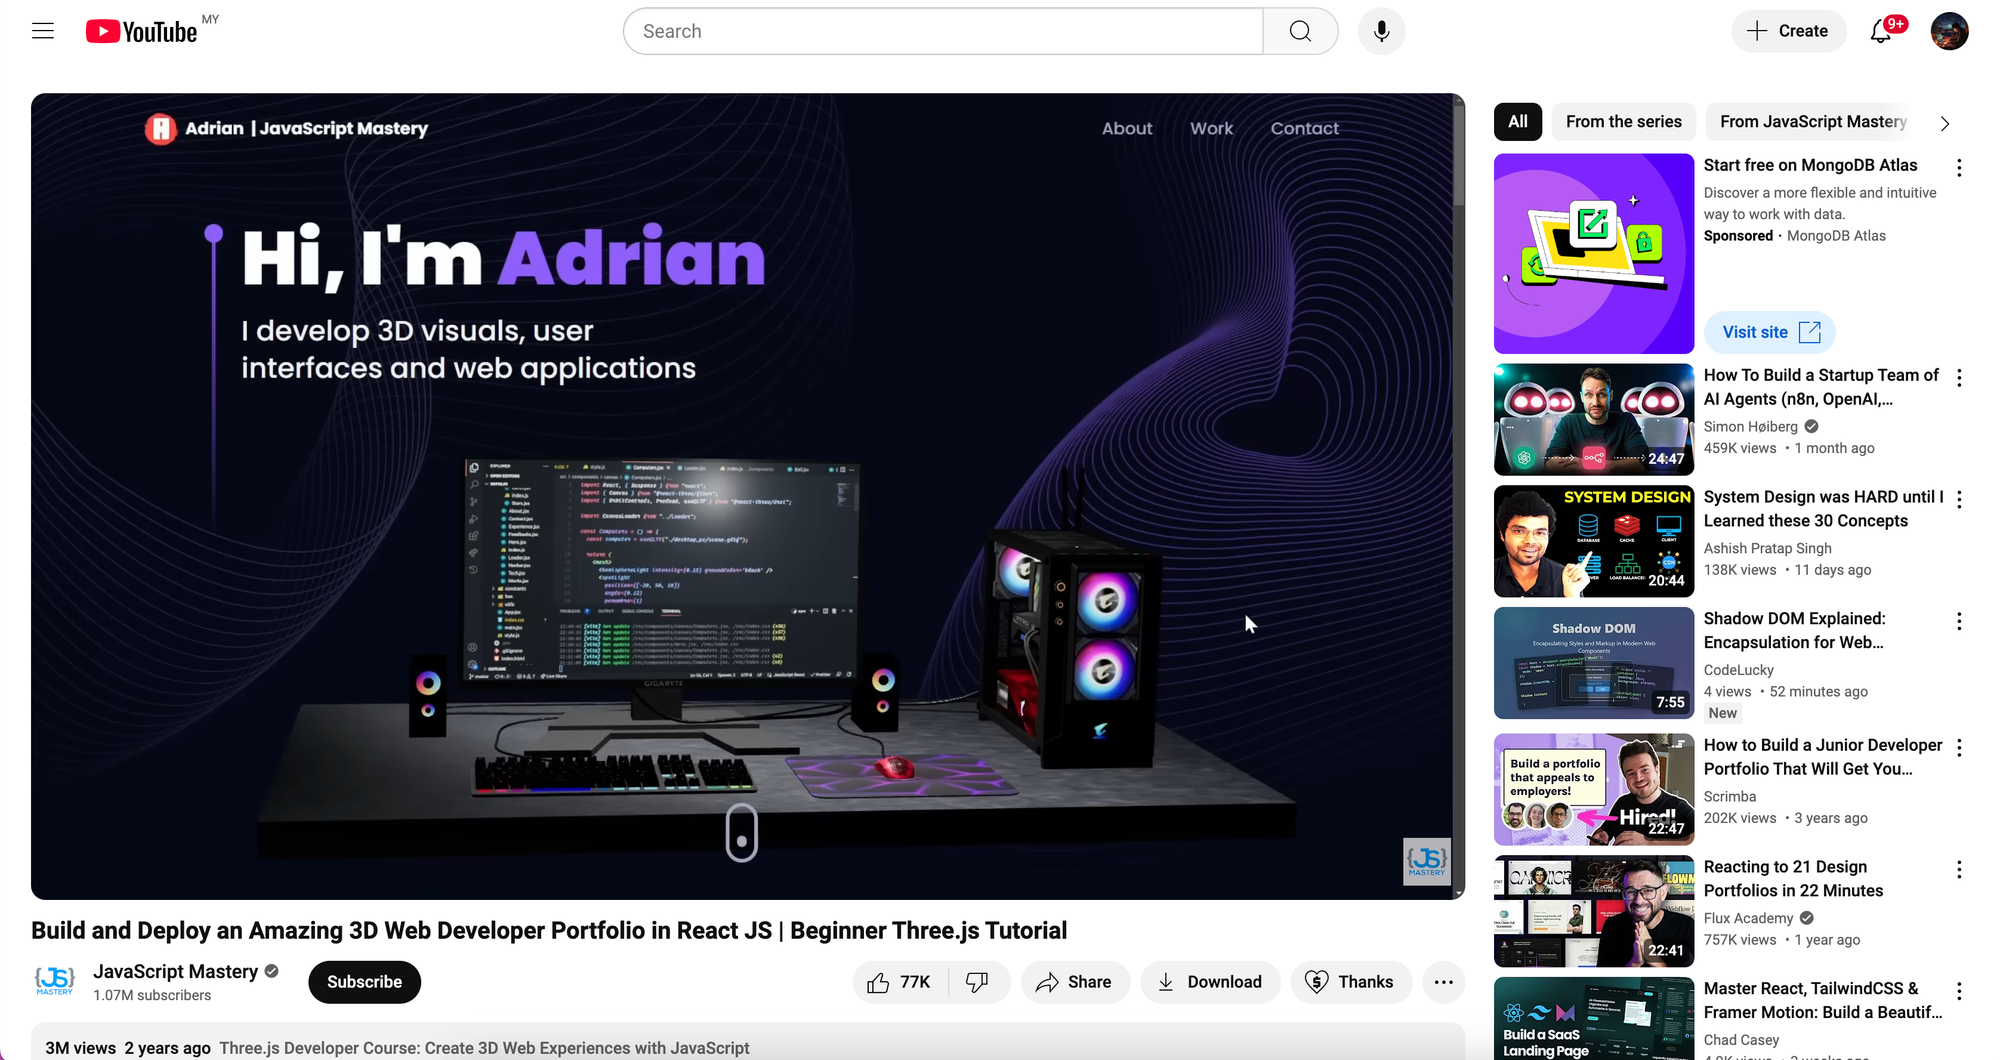The image size is (2000, 1060).
Task: Open options for AI Agents video
Action: point(1959,378)
